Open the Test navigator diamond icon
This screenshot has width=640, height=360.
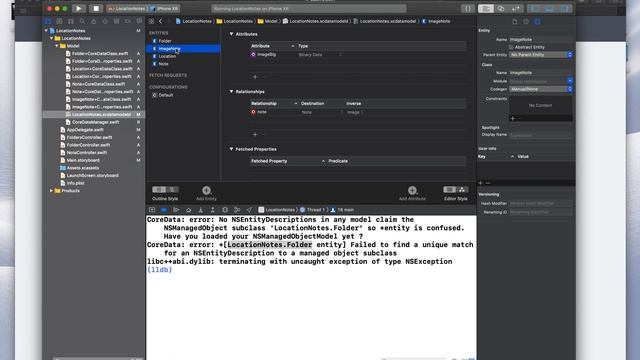(105, 21)
